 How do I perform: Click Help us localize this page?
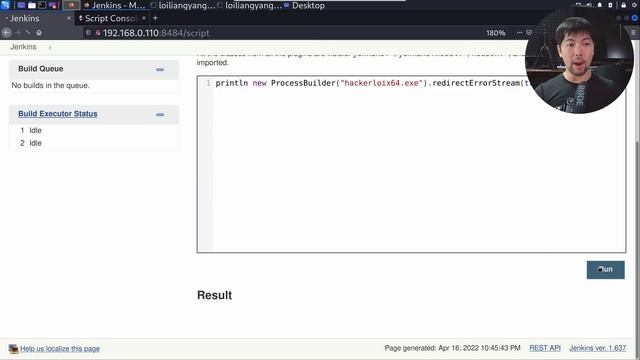(60, 349)
